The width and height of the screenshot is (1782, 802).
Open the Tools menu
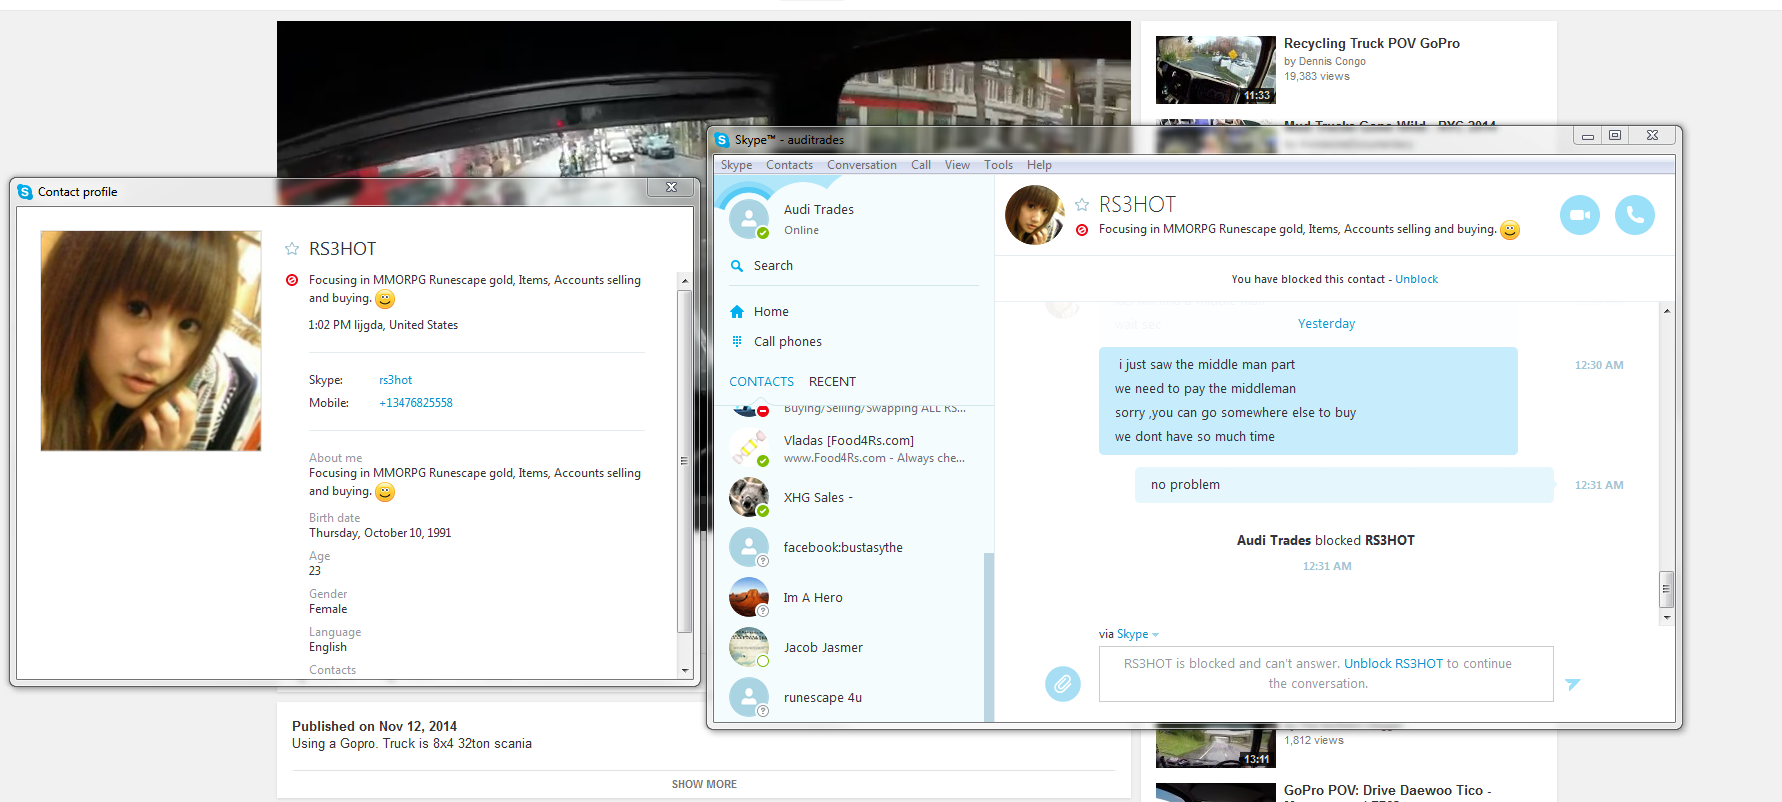998,165
